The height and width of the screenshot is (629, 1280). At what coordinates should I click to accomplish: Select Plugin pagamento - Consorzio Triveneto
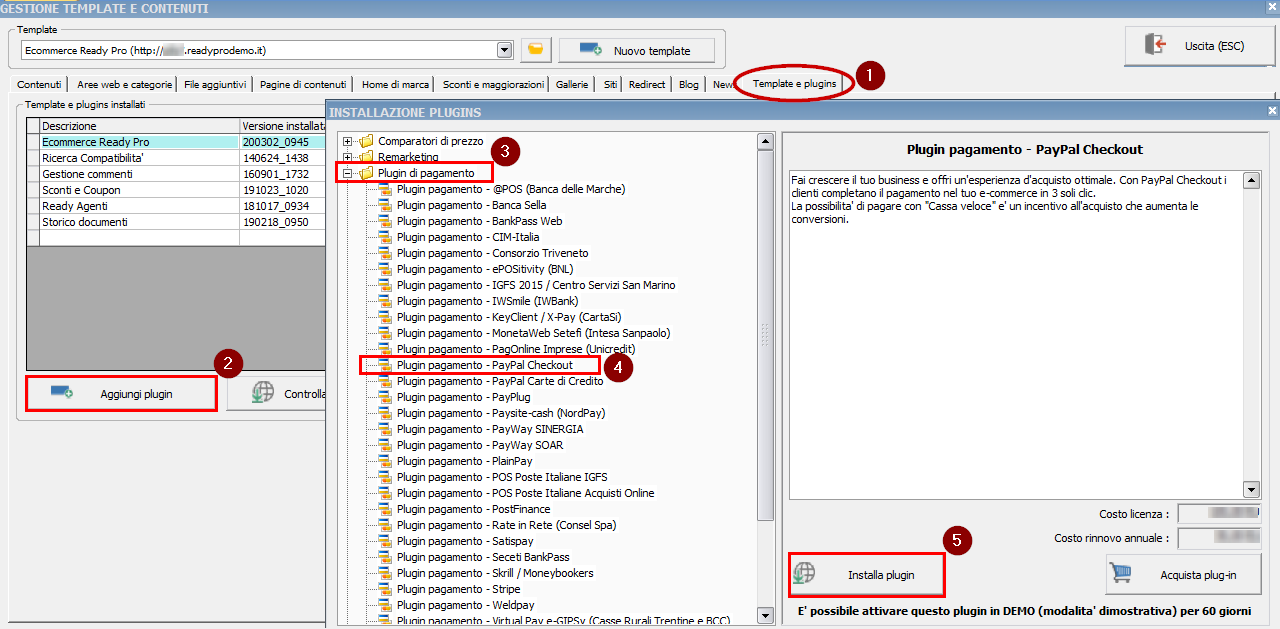click(492, 253)
